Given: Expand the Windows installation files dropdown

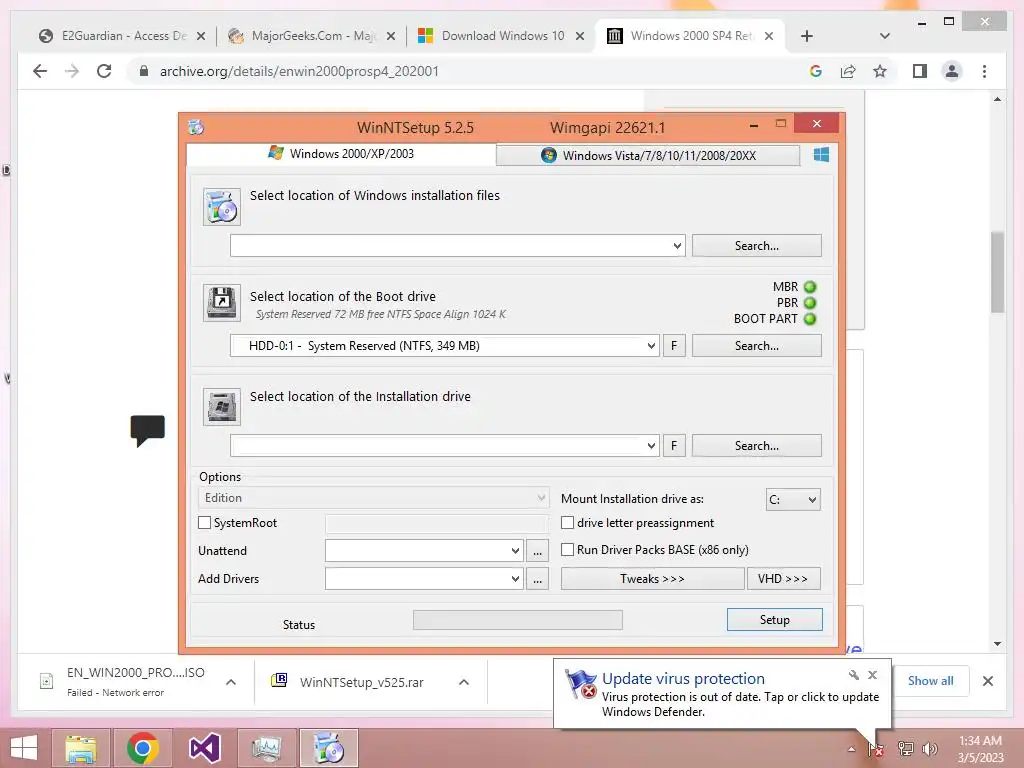Looking at the screenshot, I should (x=677, y=246).
